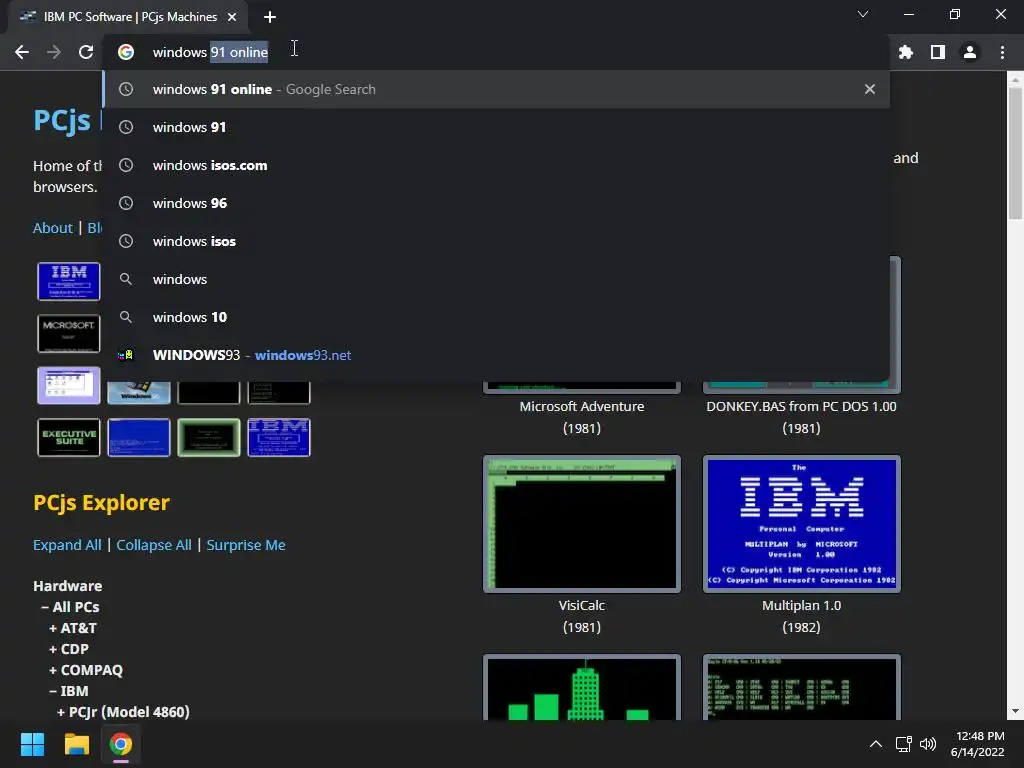Go back to previous page
Viewport: 1024px width, 768px height.
[x=22, y=52]
